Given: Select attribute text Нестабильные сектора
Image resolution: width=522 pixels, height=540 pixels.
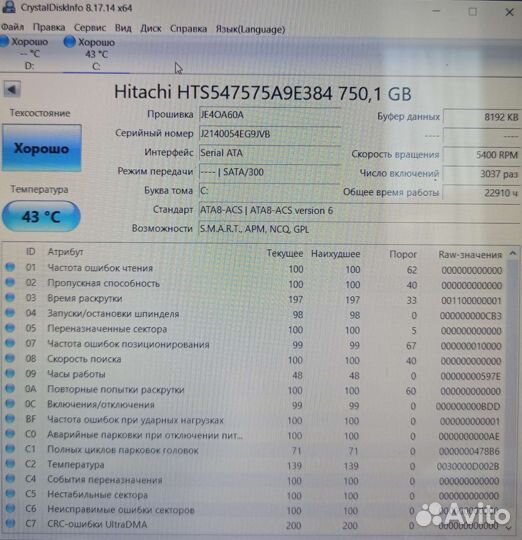Looking at the screenshot, I should coord(97,495).
